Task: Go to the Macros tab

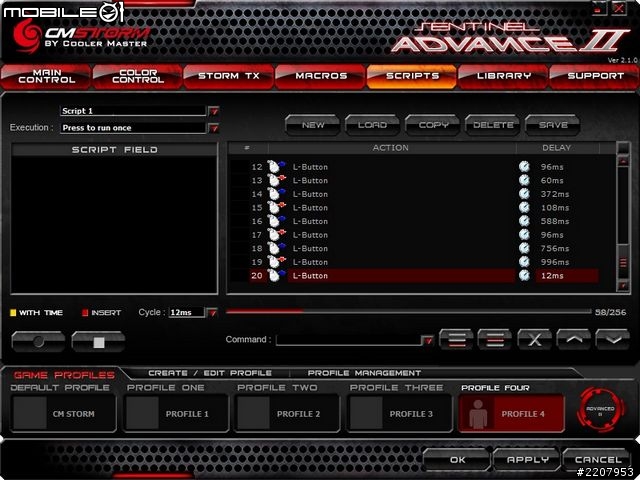Action: pos(320,76)
